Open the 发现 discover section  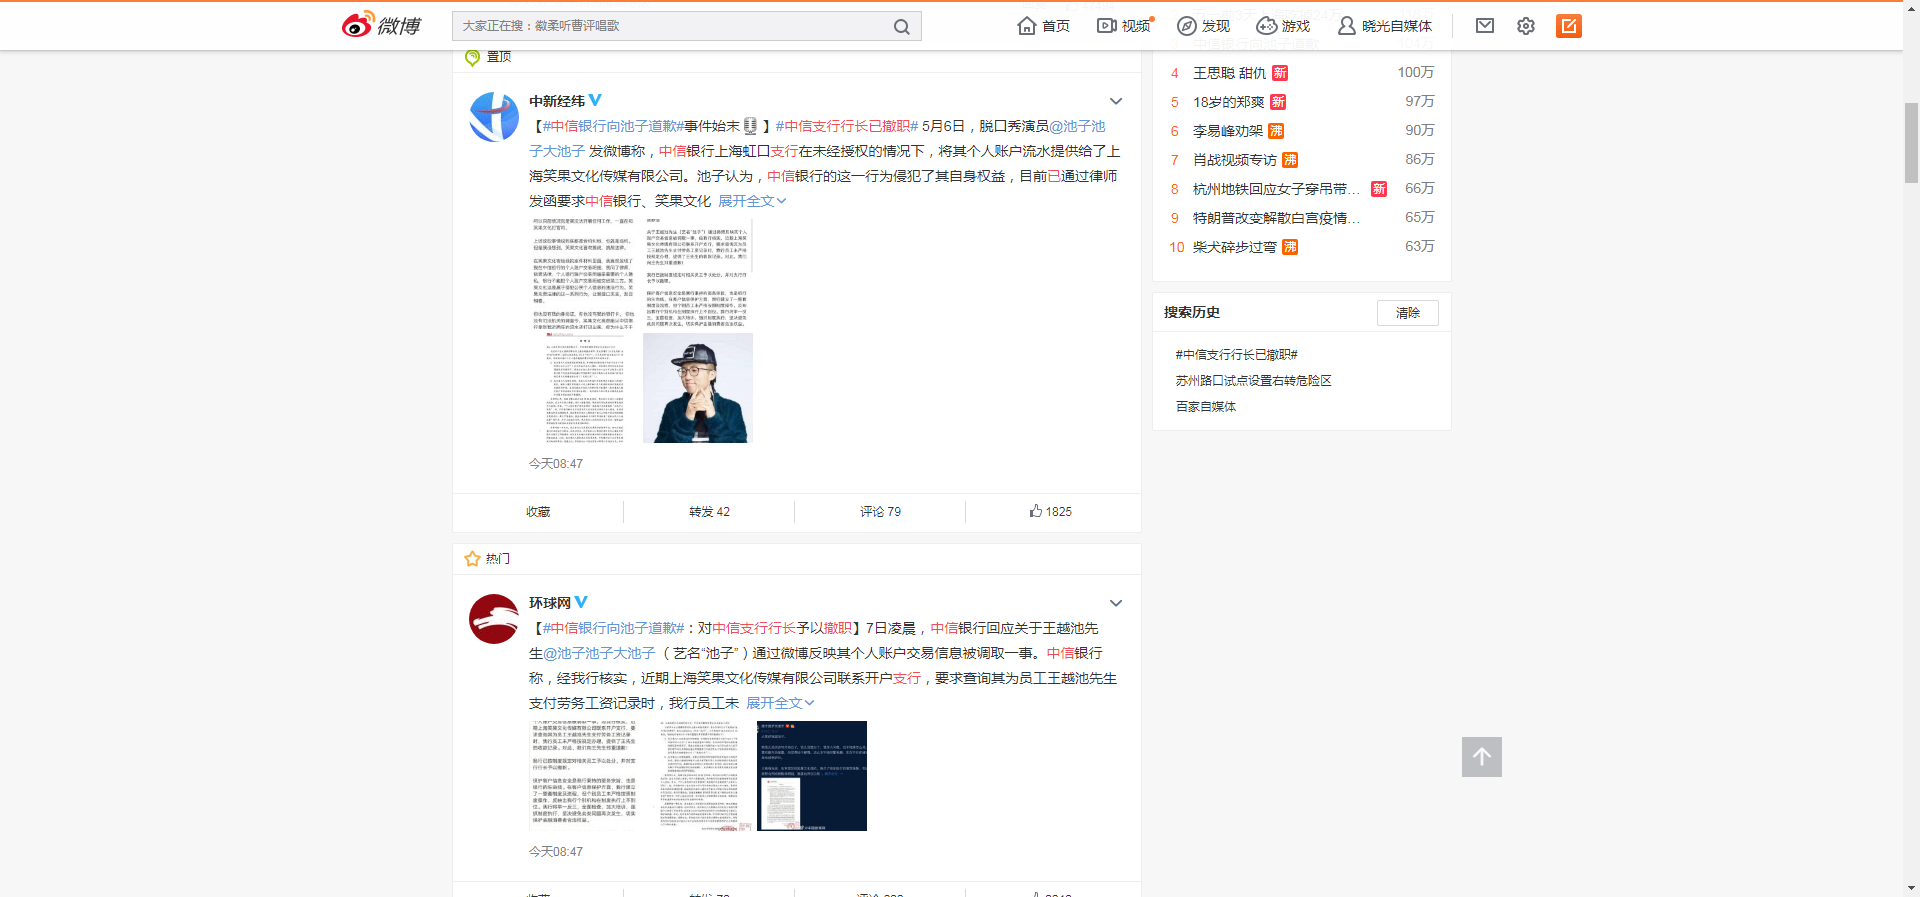(x=1203, y=26)
